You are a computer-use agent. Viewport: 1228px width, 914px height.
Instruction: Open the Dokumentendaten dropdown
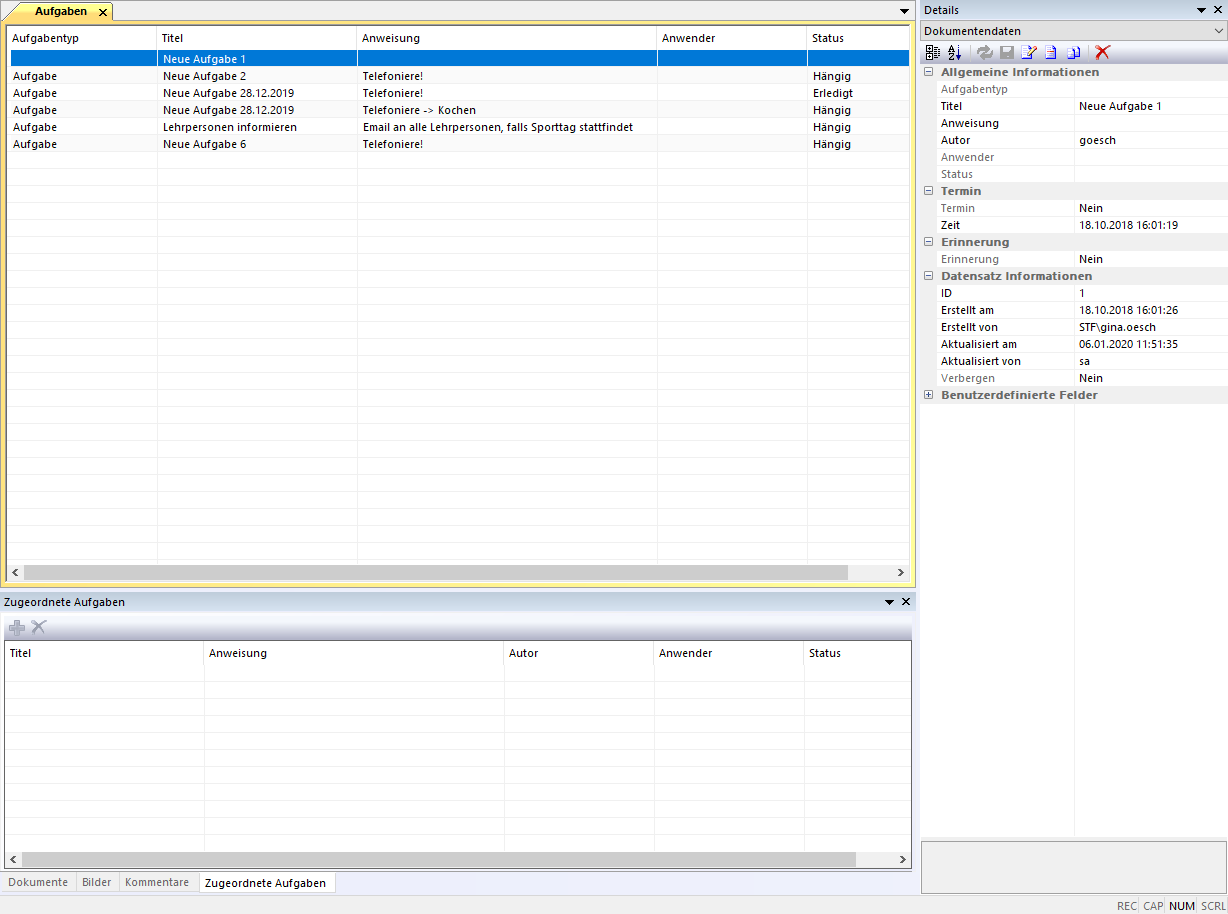pos(1218,31)
